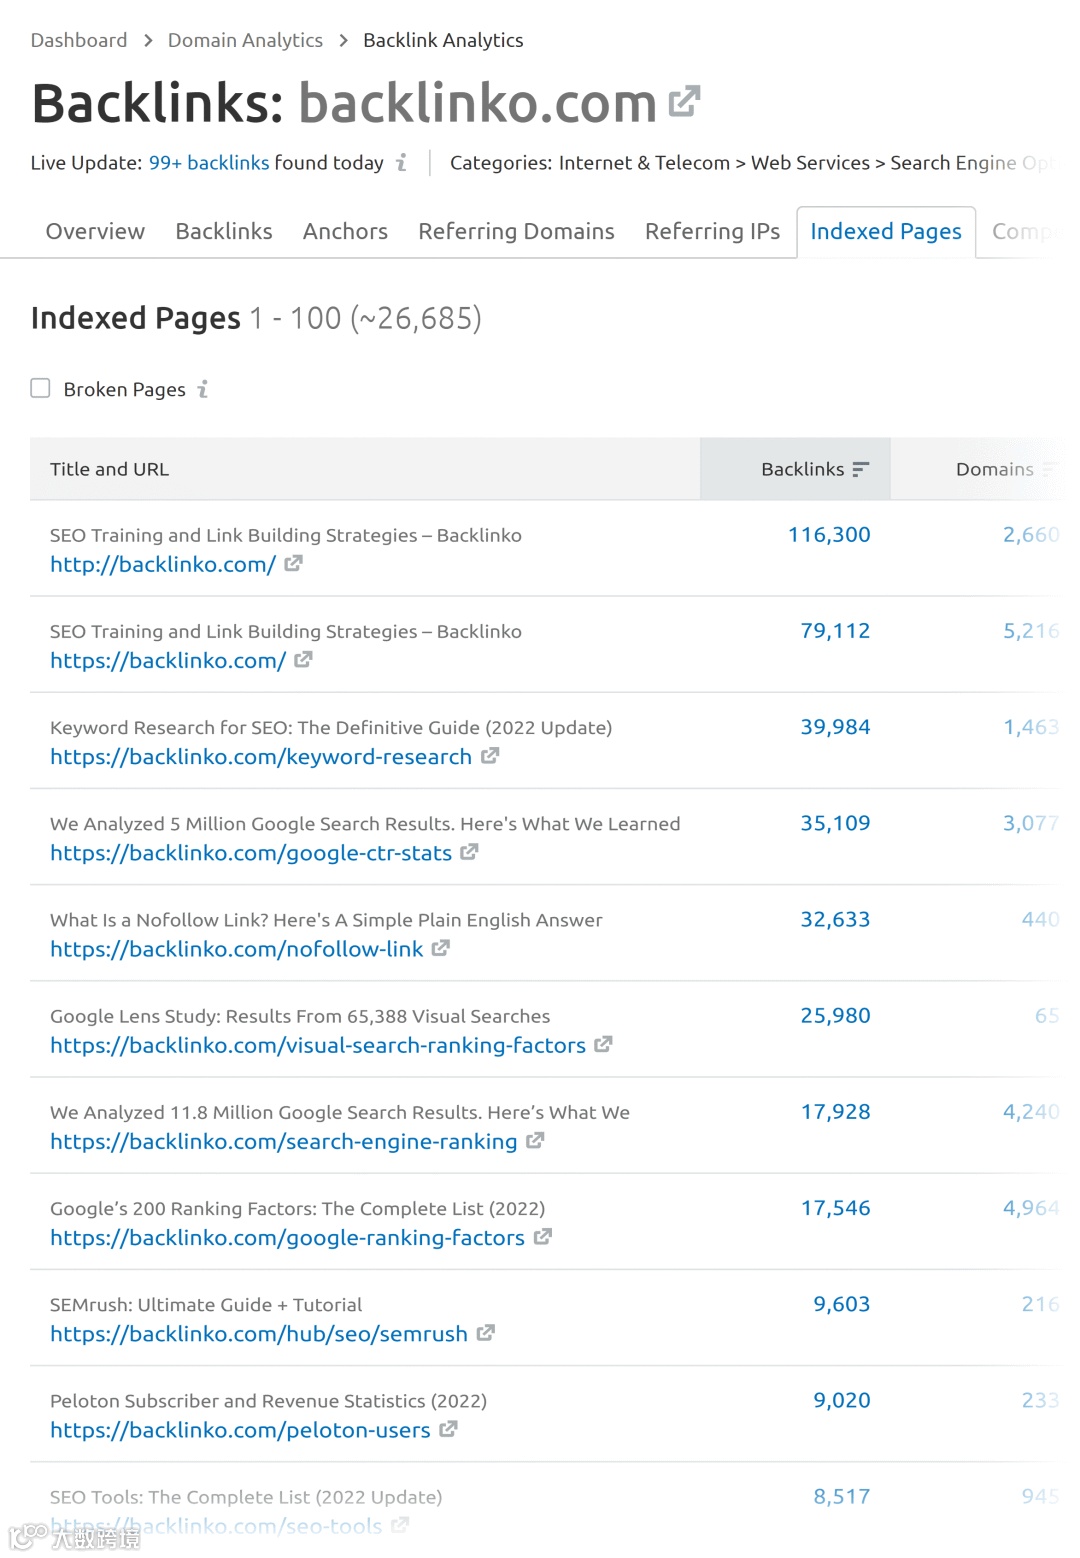This screenshot has width=1080, height=1558.
Task: Click the 'SEMrush: Ultimate Guide + Tutorial' title
Action: click(x=206, y=1304)
